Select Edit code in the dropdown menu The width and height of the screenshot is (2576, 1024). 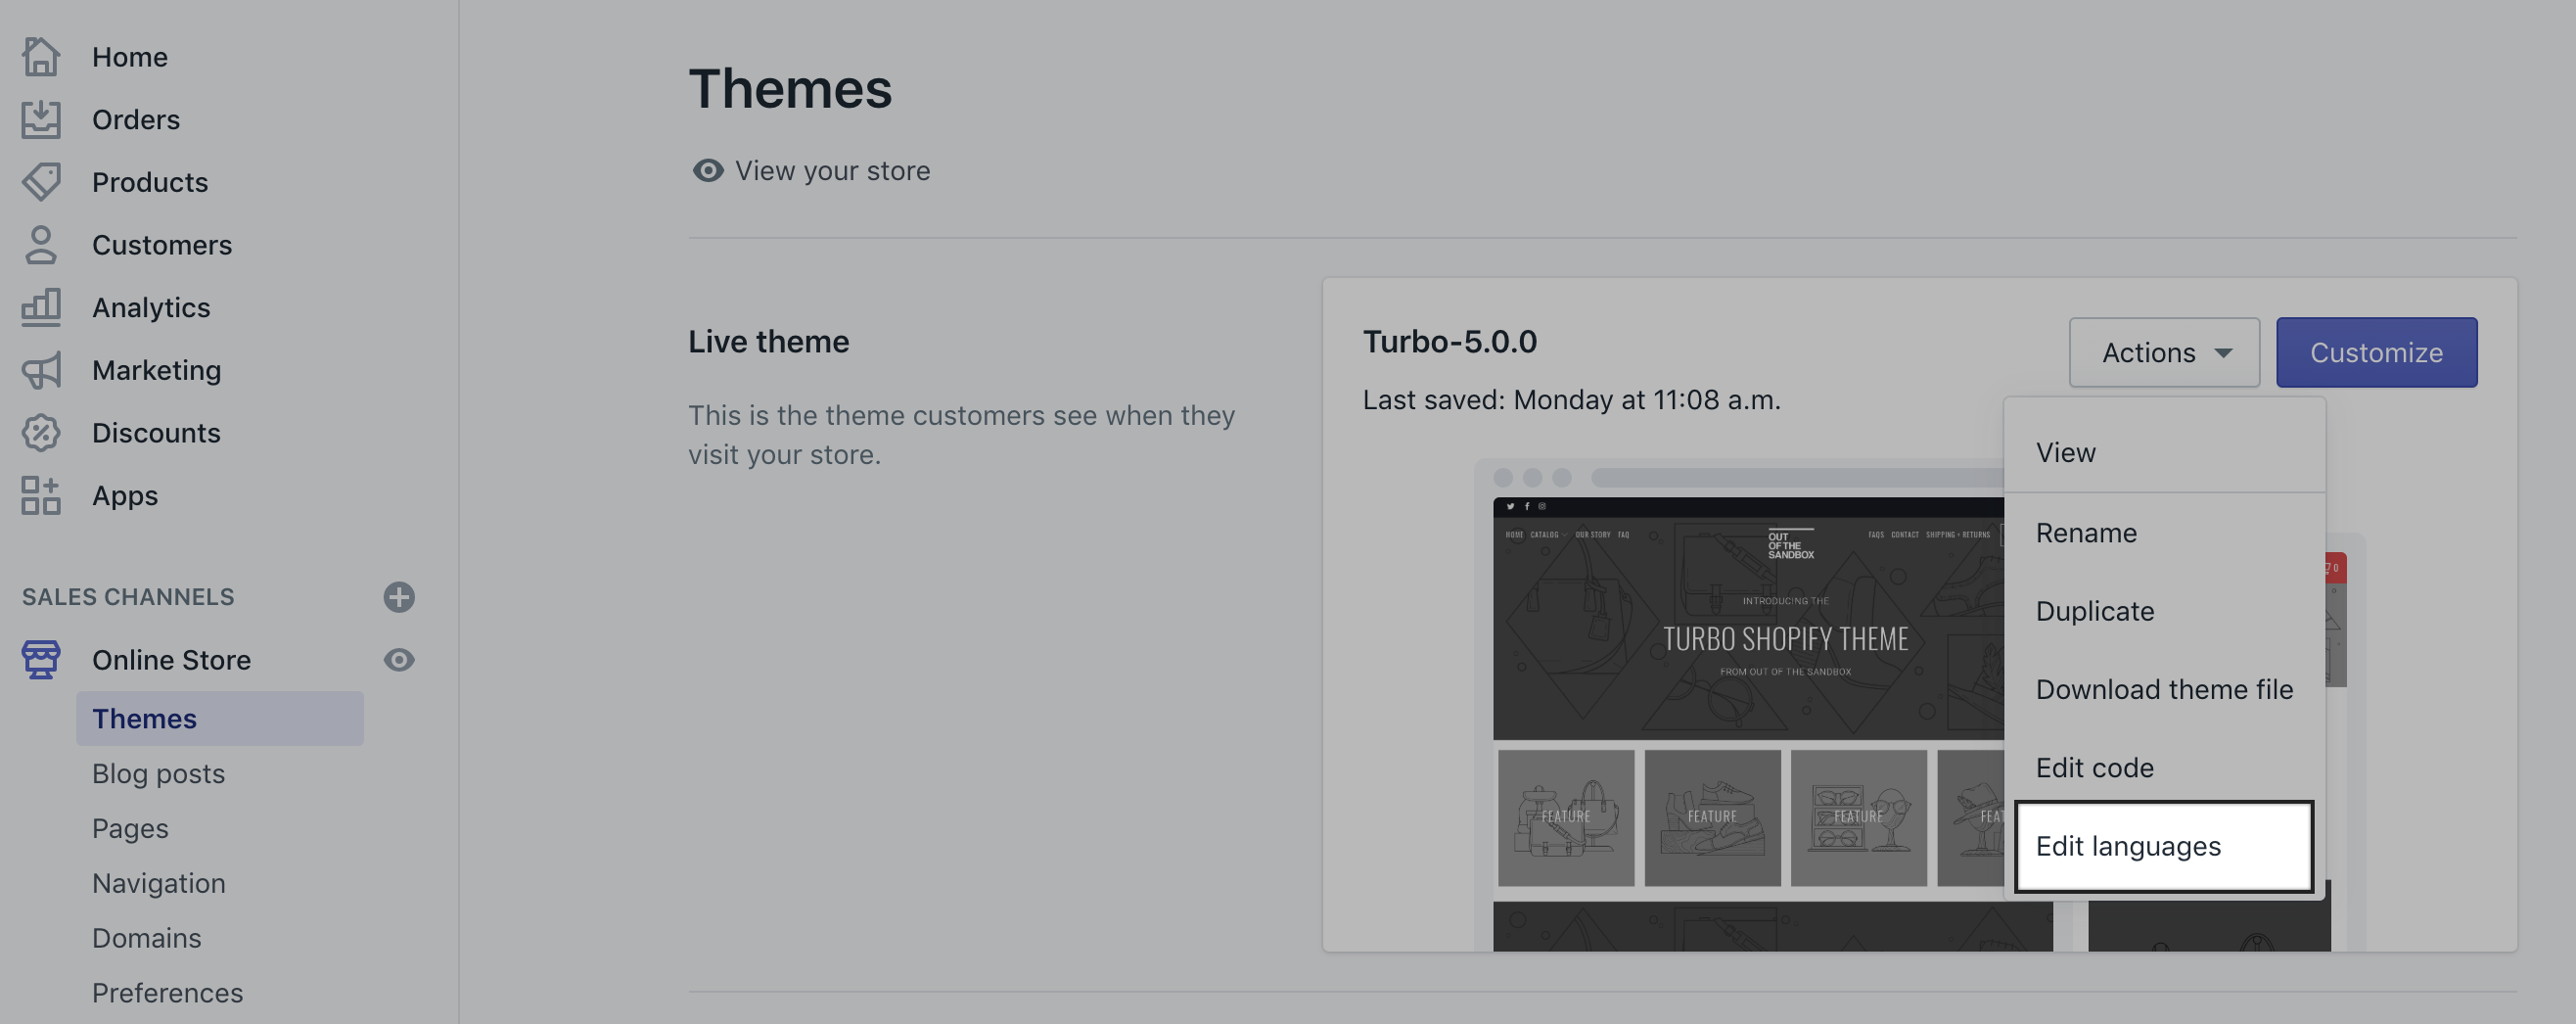point(2094,768)
